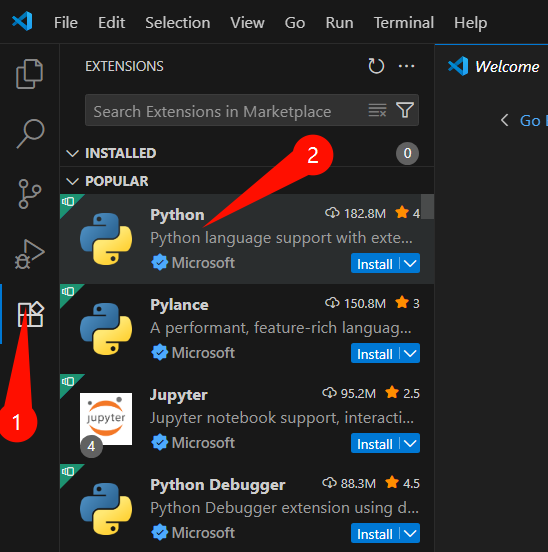Click the Pylance extension logo
This screenshot has width=548, height=552.
(106, 329)
